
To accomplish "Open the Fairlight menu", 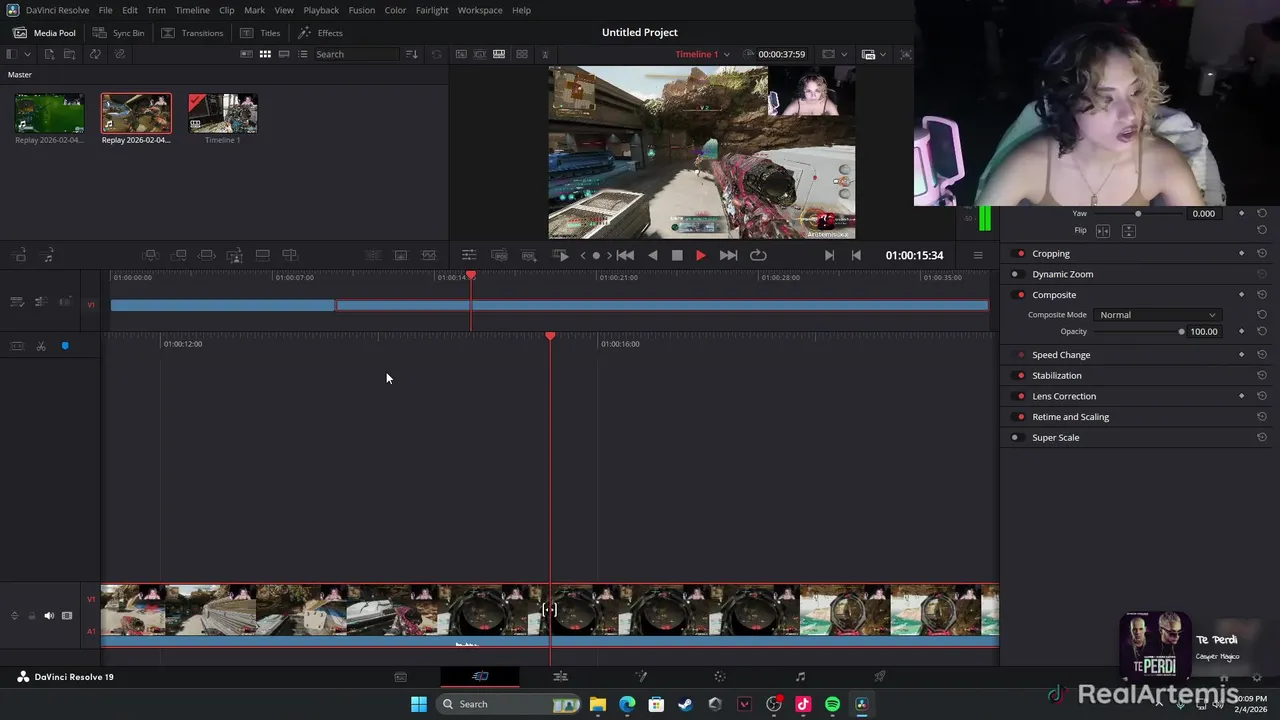I will pyautogui.click(x=432, y=10).
